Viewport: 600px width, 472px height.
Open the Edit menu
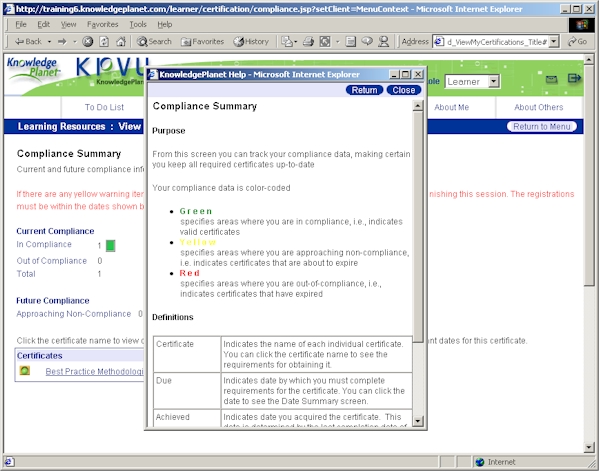coord(43,24)
